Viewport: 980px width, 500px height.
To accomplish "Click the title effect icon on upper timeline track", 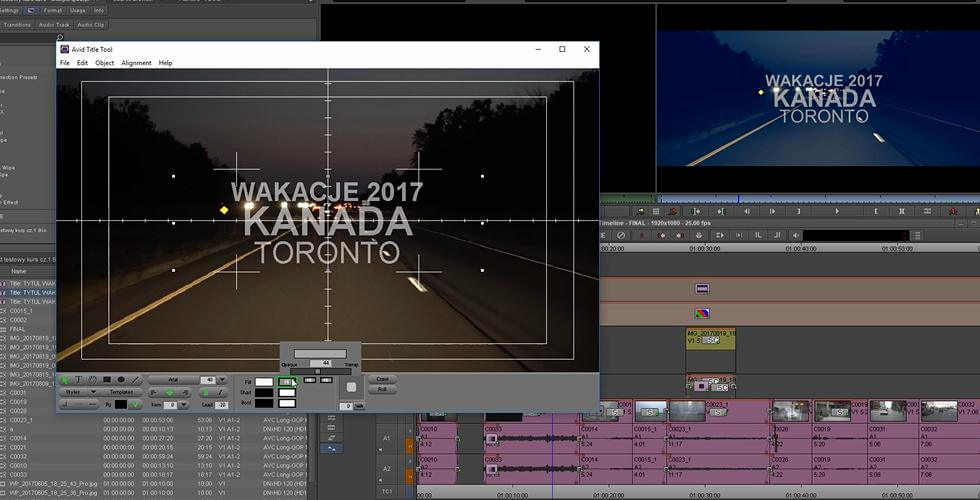I will coord(702,289).
